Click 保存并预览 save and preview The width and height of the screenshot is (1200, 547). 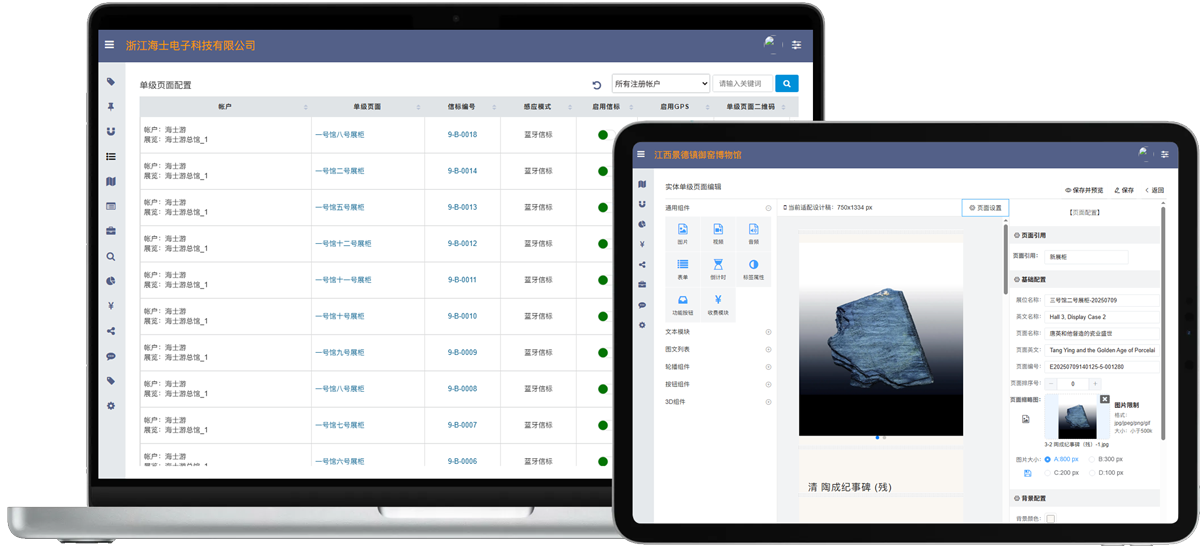coord(1084,190)
